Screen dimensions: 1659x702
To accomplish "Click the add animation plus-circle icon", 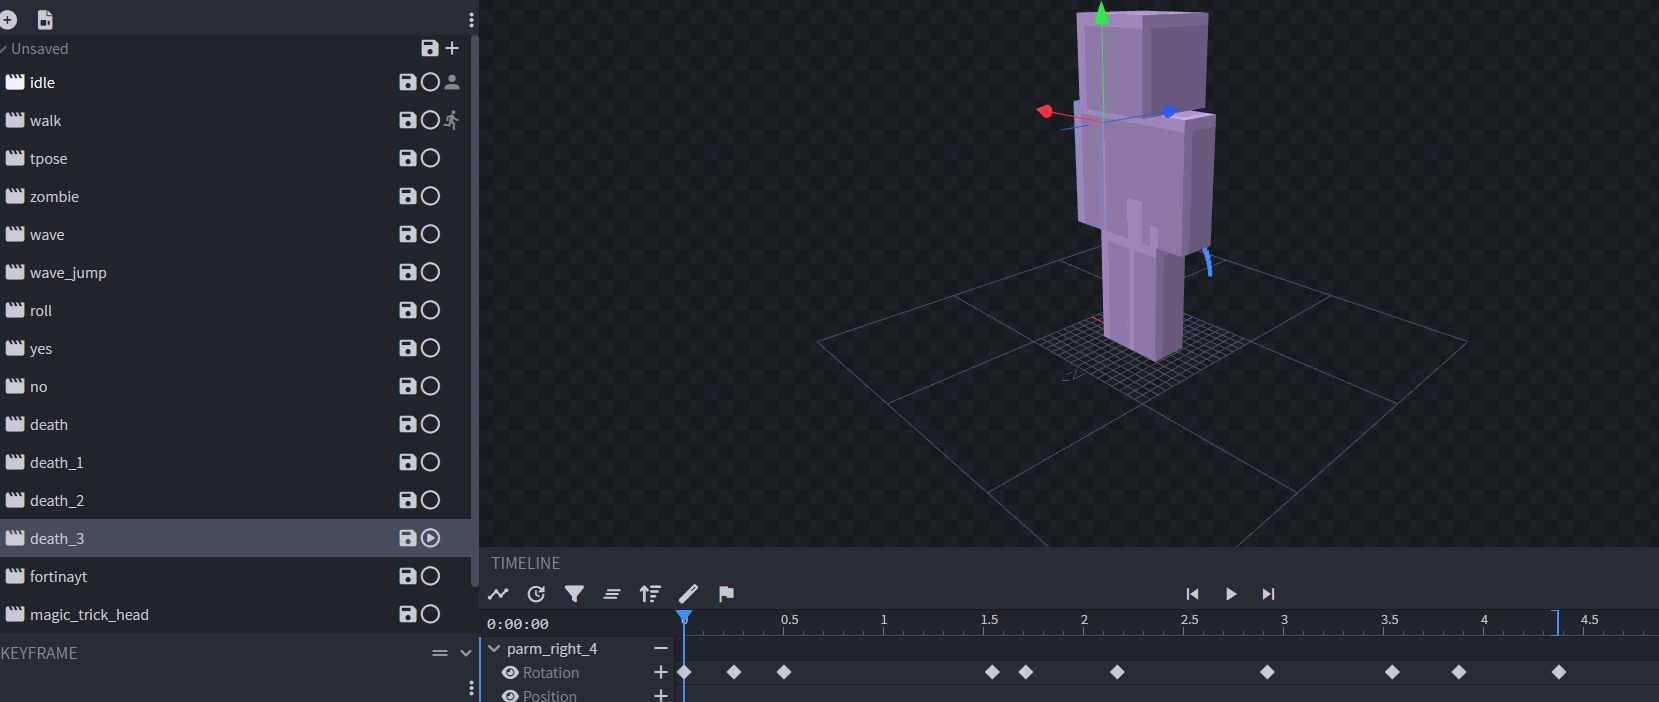I will [x=9, y=19].
